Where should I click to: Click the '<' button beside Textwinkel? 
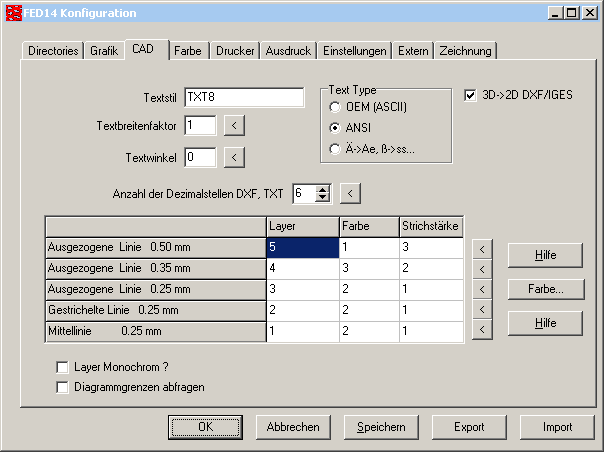tap(232, 157)
